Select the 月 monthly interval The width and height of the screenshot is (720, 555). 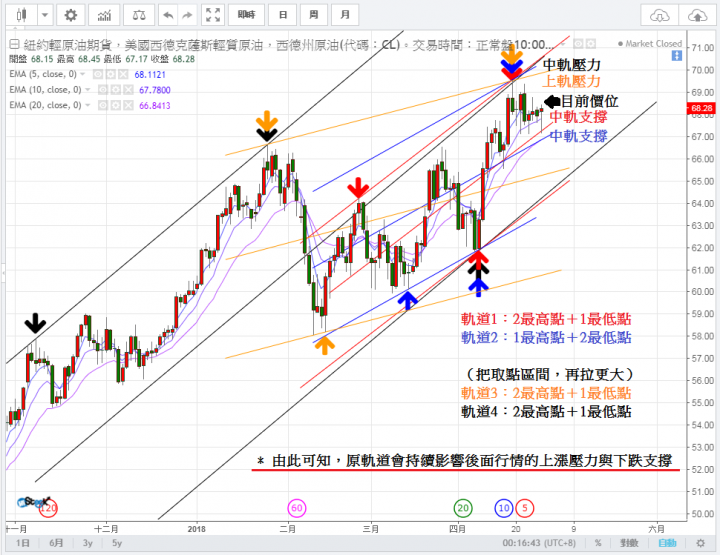click(x=344, y=15)
